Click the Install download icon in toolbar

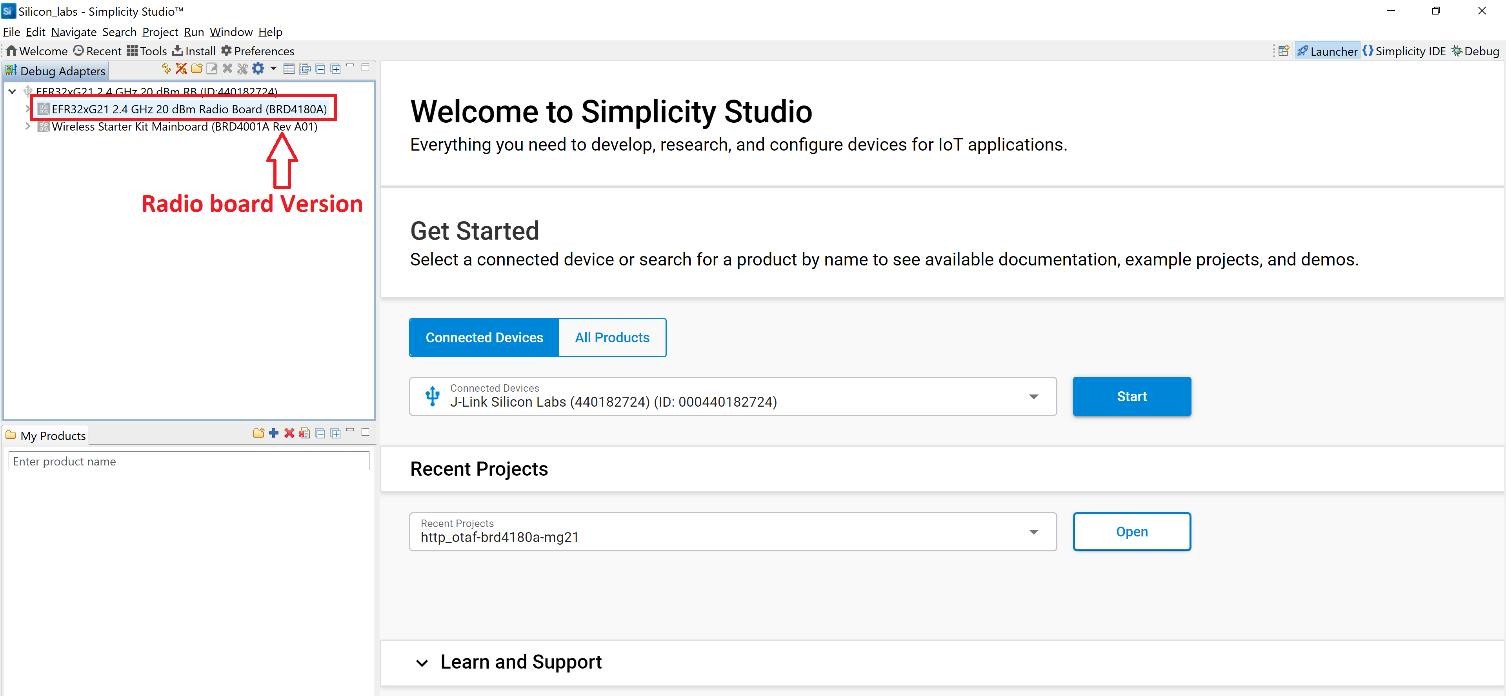click(194, 51)
